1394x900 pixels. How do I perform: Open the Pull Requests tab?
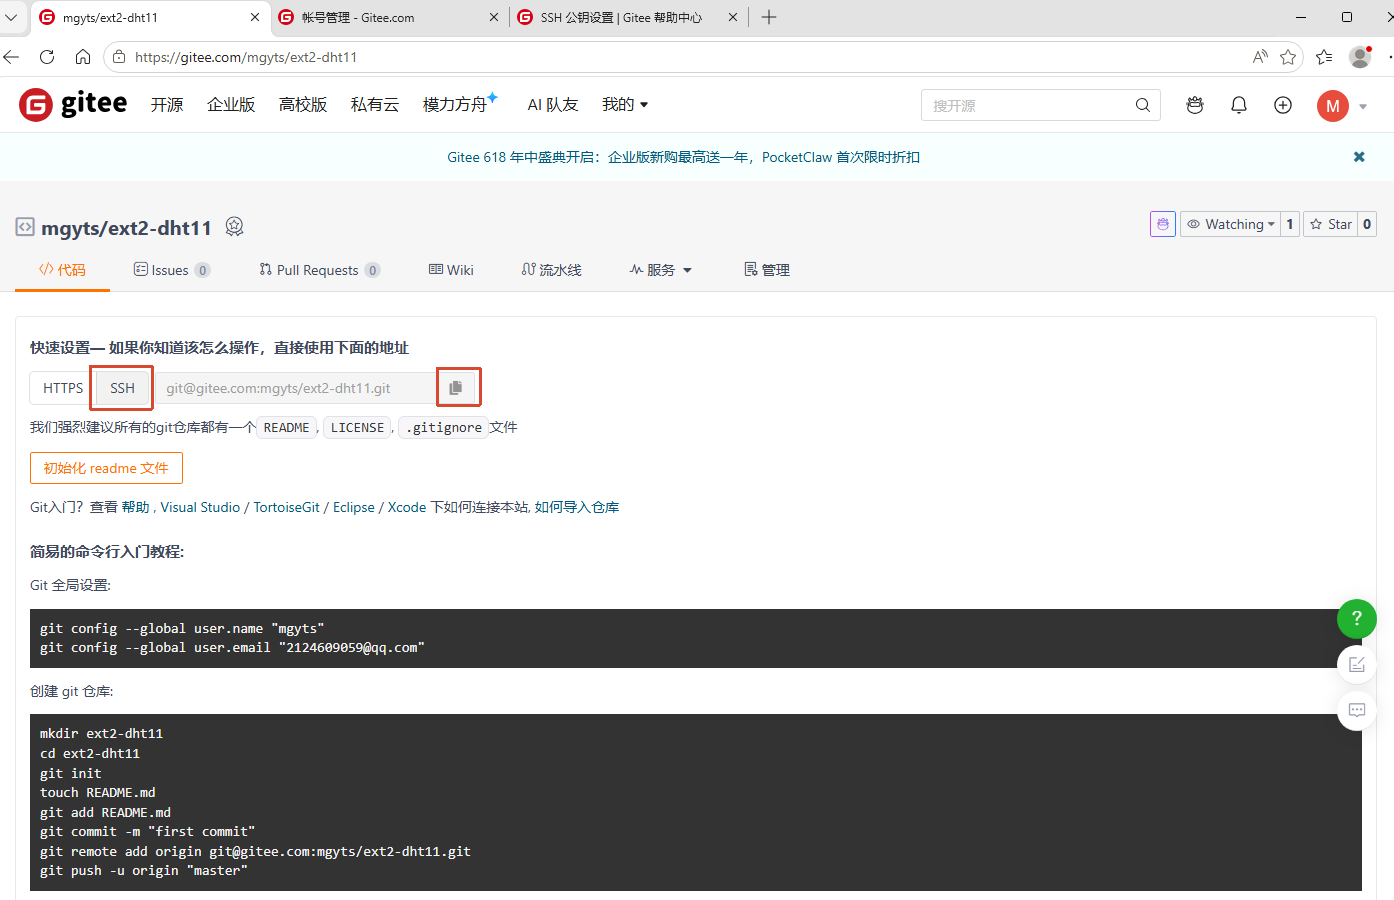pyautogui.click(x=319, y=270)
